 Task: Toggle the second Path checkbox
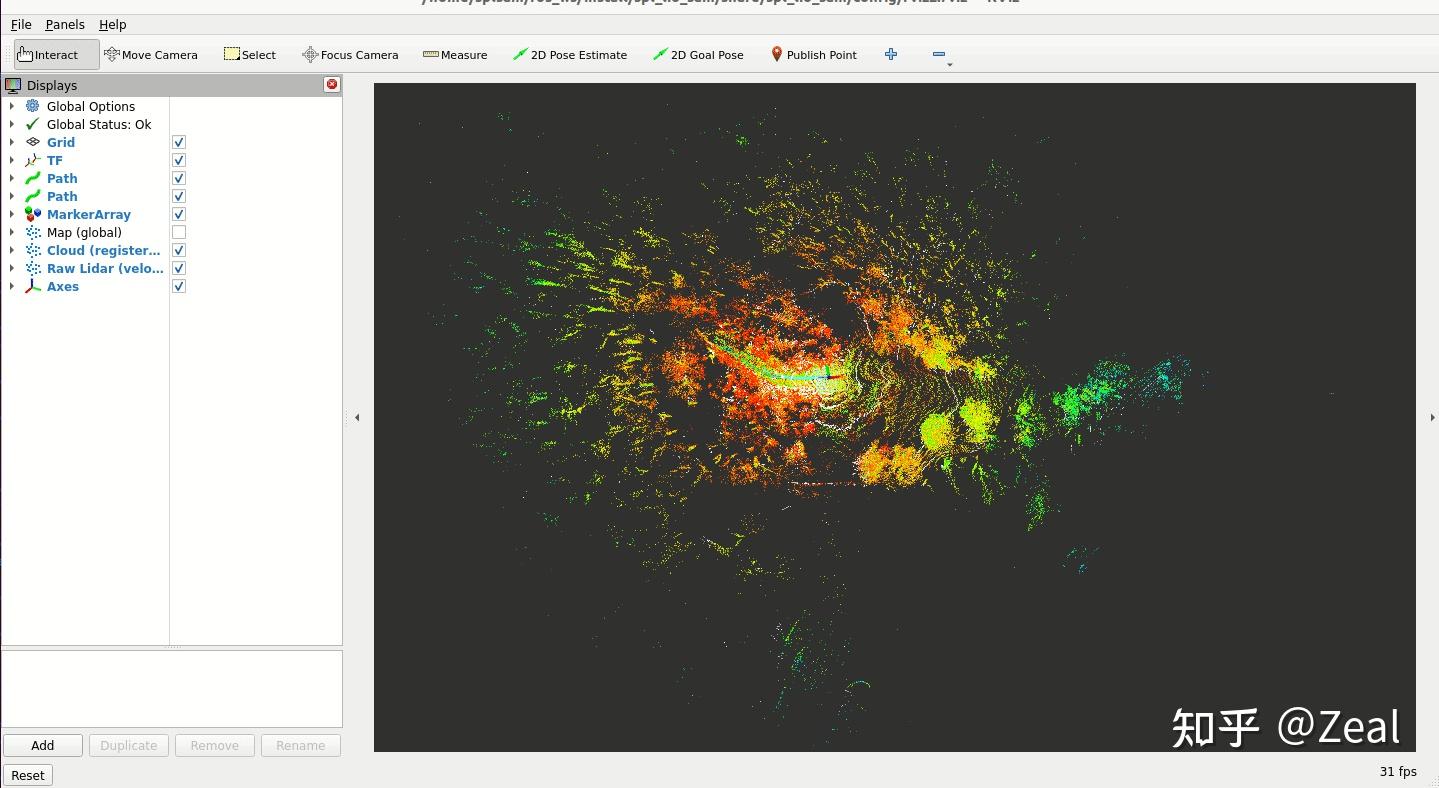(179, 196)
